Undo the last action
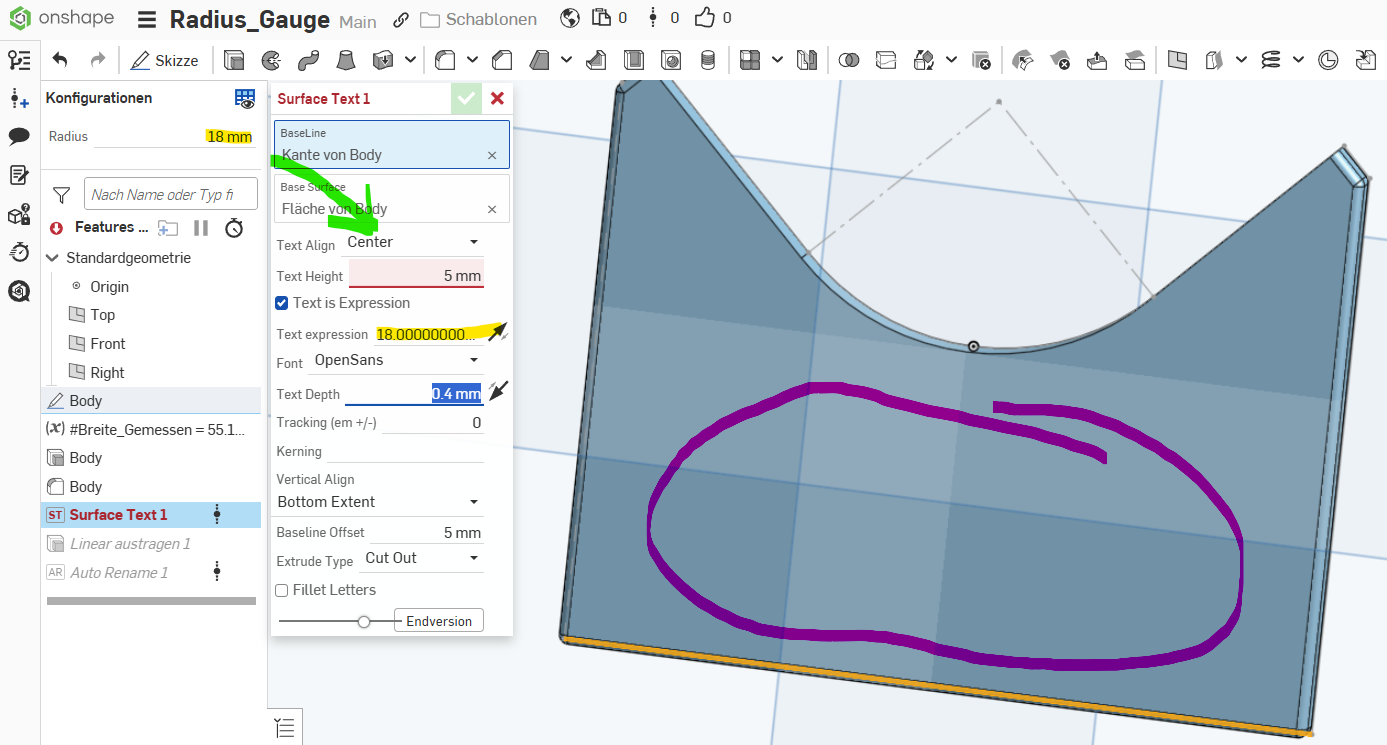This screenshot has width=1387, height=745. point(60,60)
